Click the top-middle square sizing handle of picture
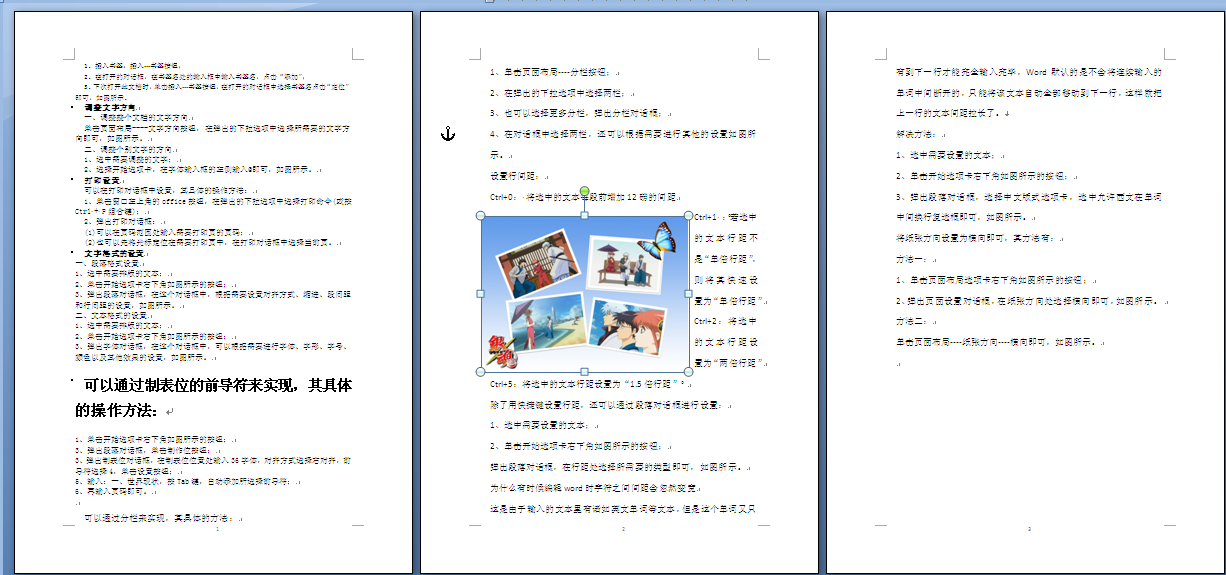The image size is (1226, 575). [584, 215]
